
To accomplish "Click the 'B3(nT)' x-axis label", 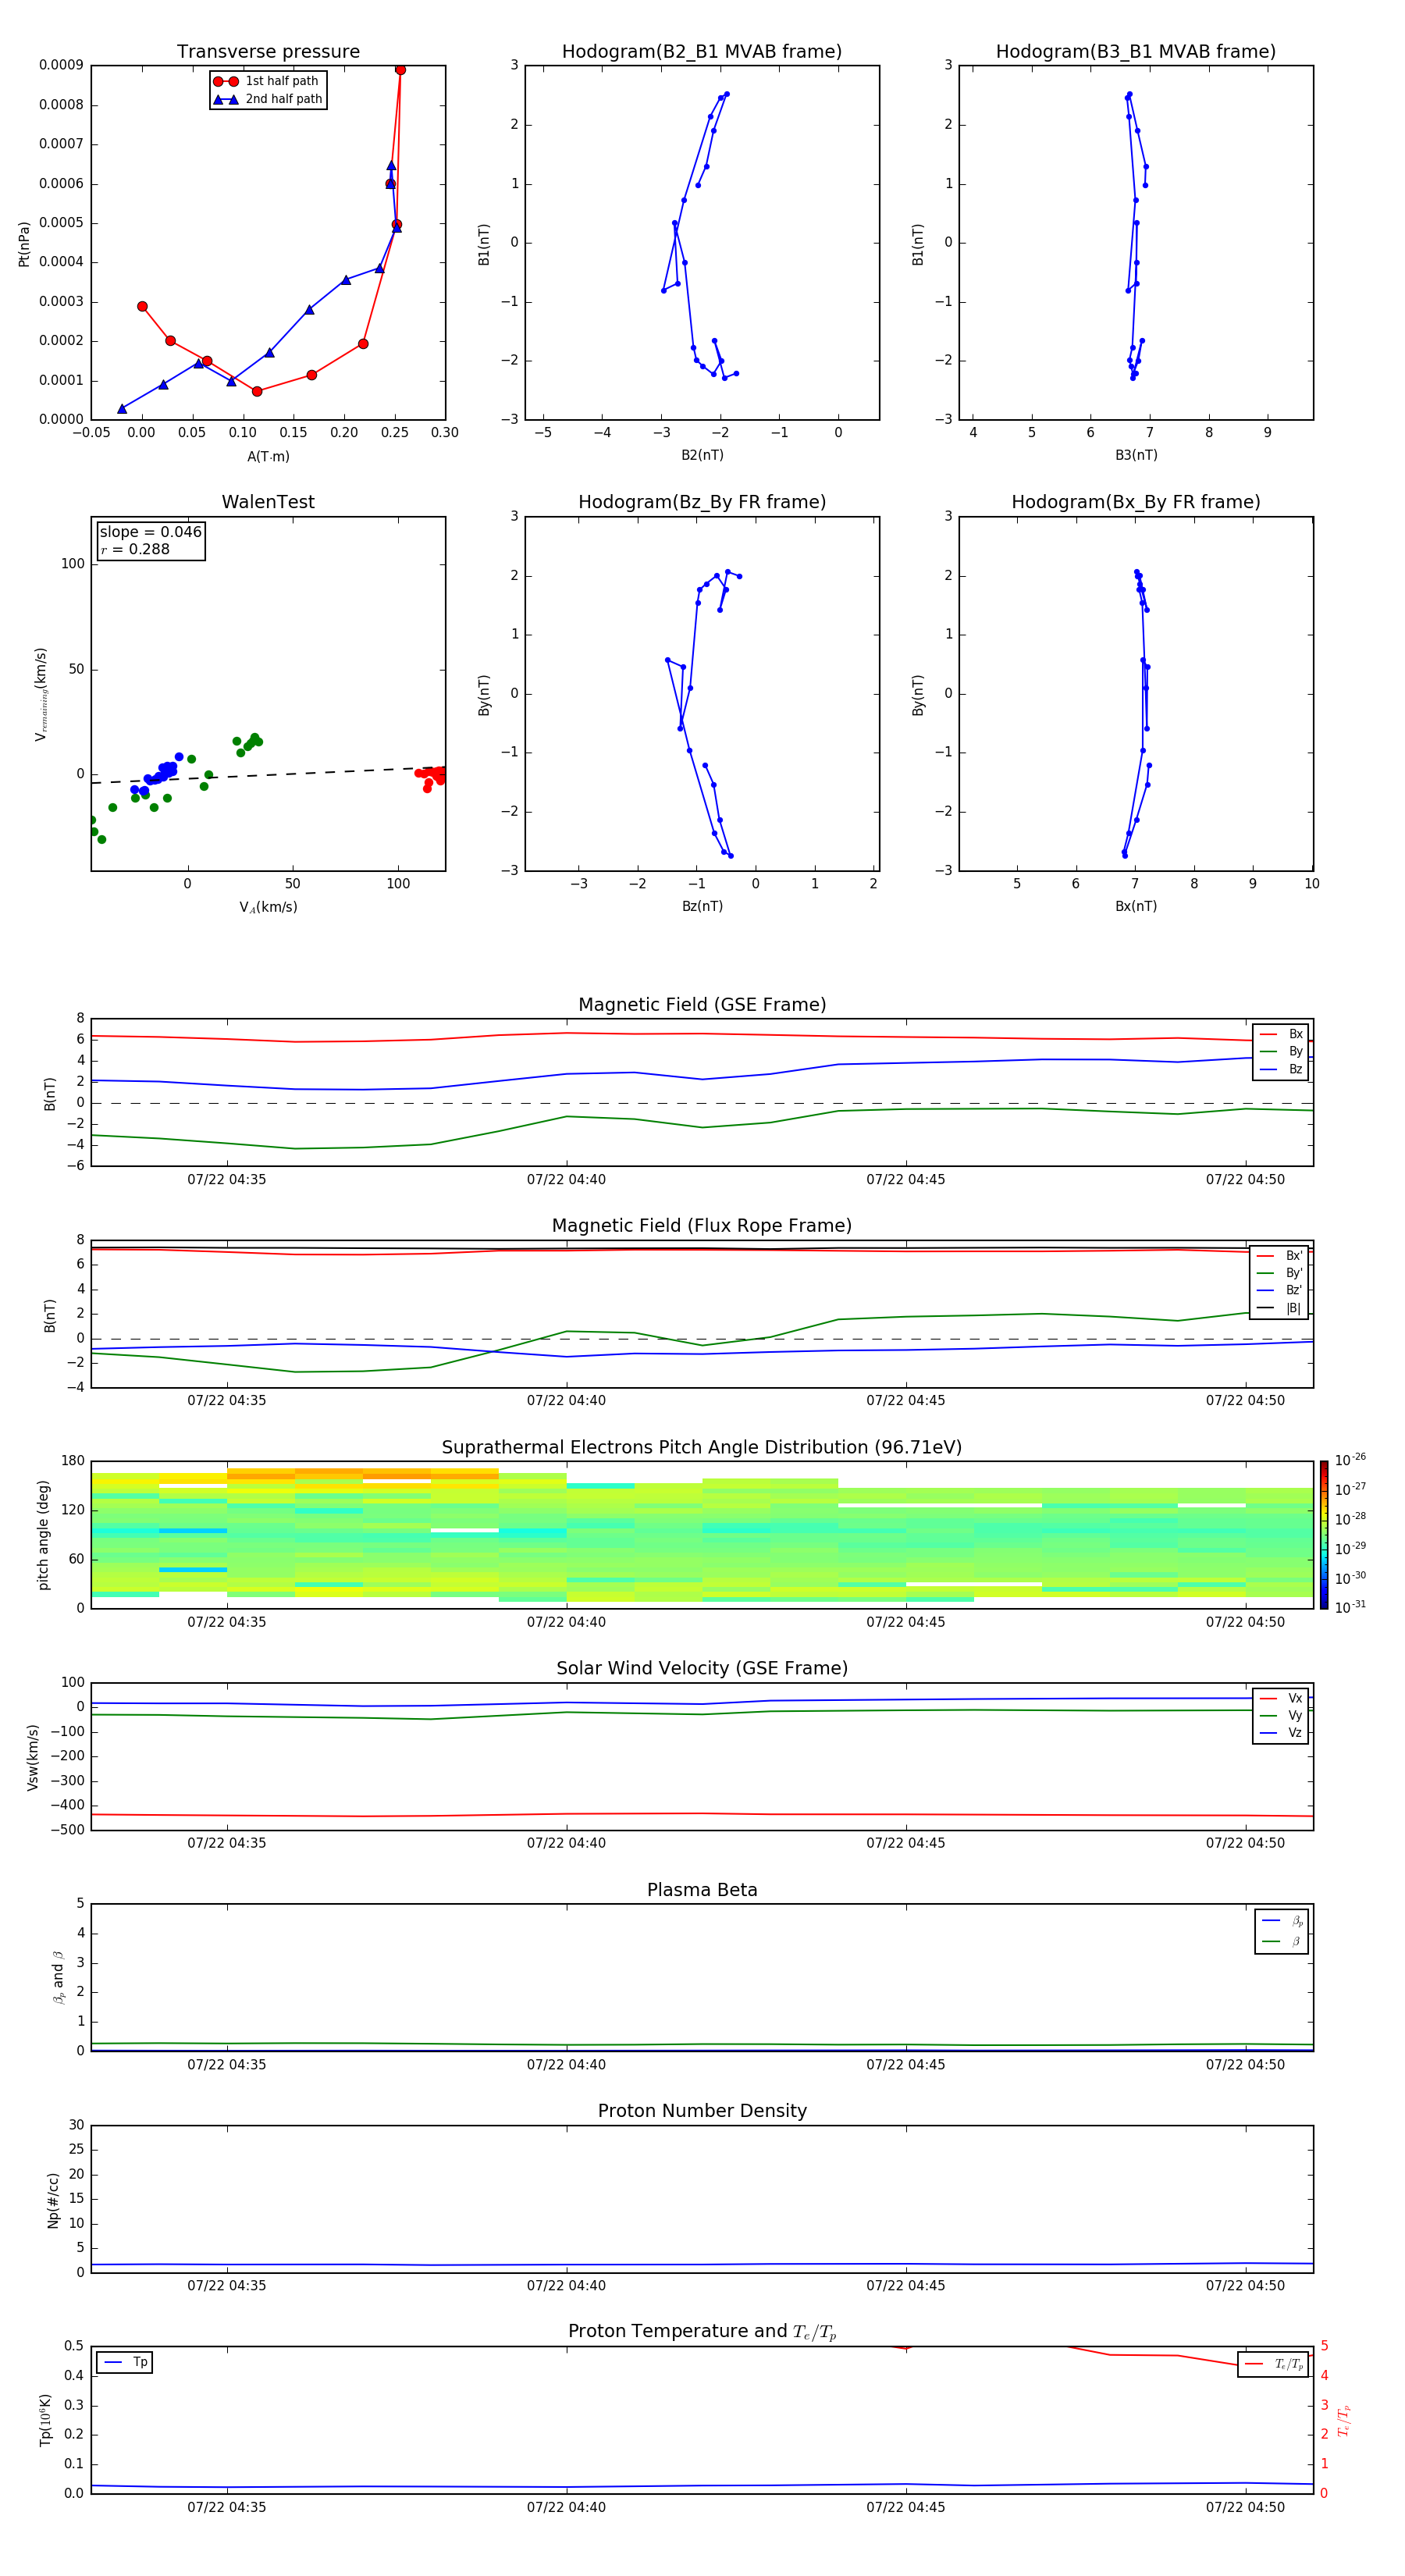I will [1135, 455].
